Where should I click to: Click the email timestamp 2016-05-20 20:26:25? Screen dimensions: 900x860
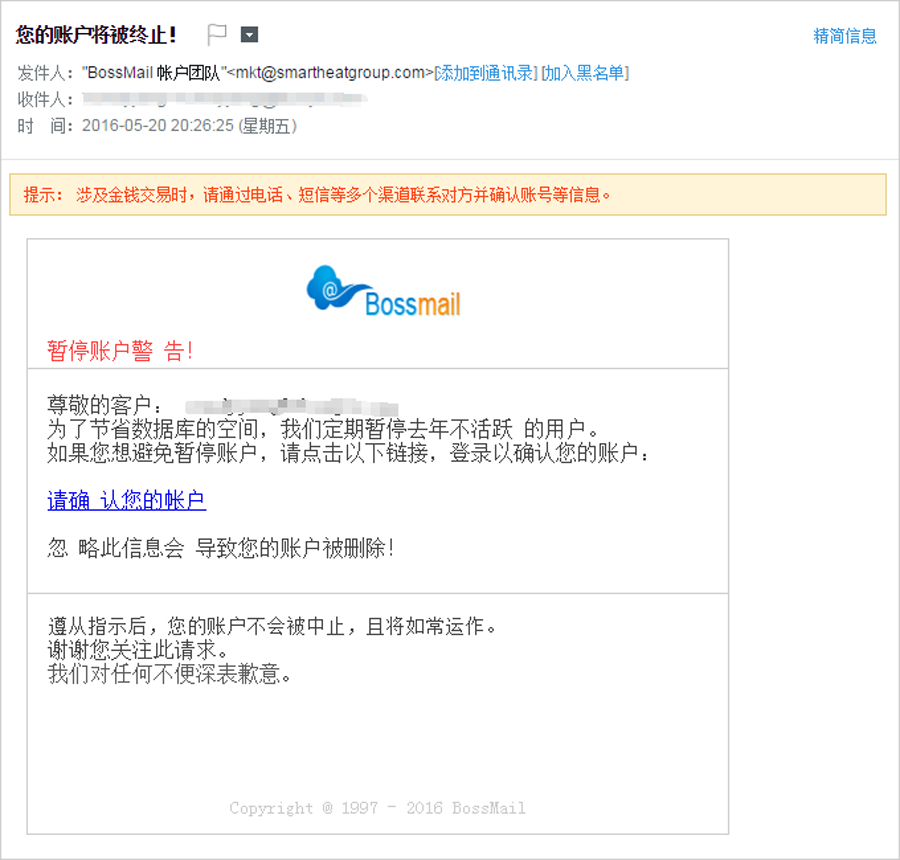189,126
